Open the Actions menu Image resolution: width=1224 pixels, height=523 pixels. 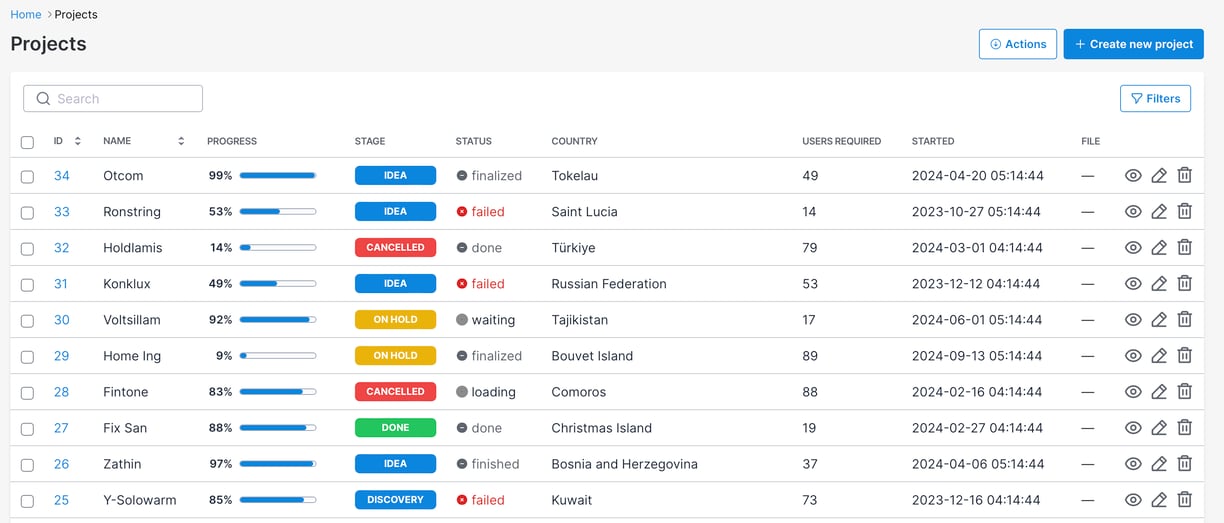click(x=1018, y=44)
